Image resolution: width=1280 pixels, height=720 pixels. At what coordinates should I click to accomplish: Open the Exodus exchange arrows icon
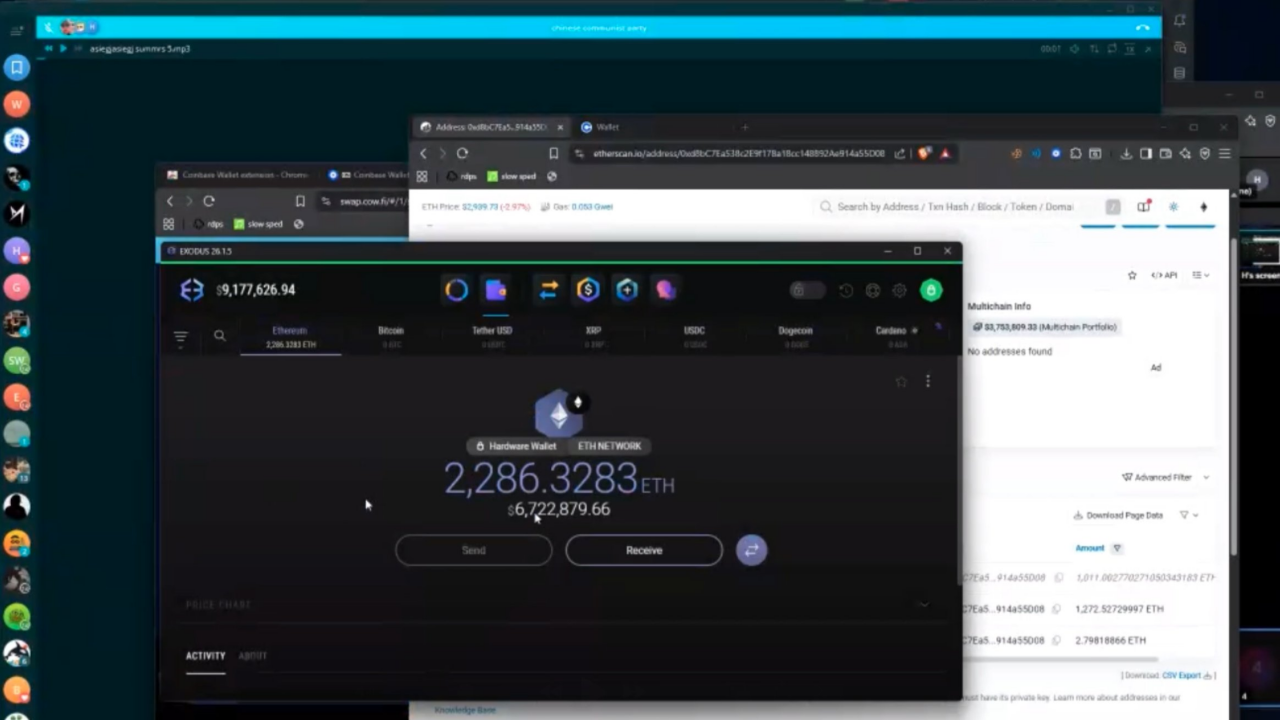(x=548, y=290)
